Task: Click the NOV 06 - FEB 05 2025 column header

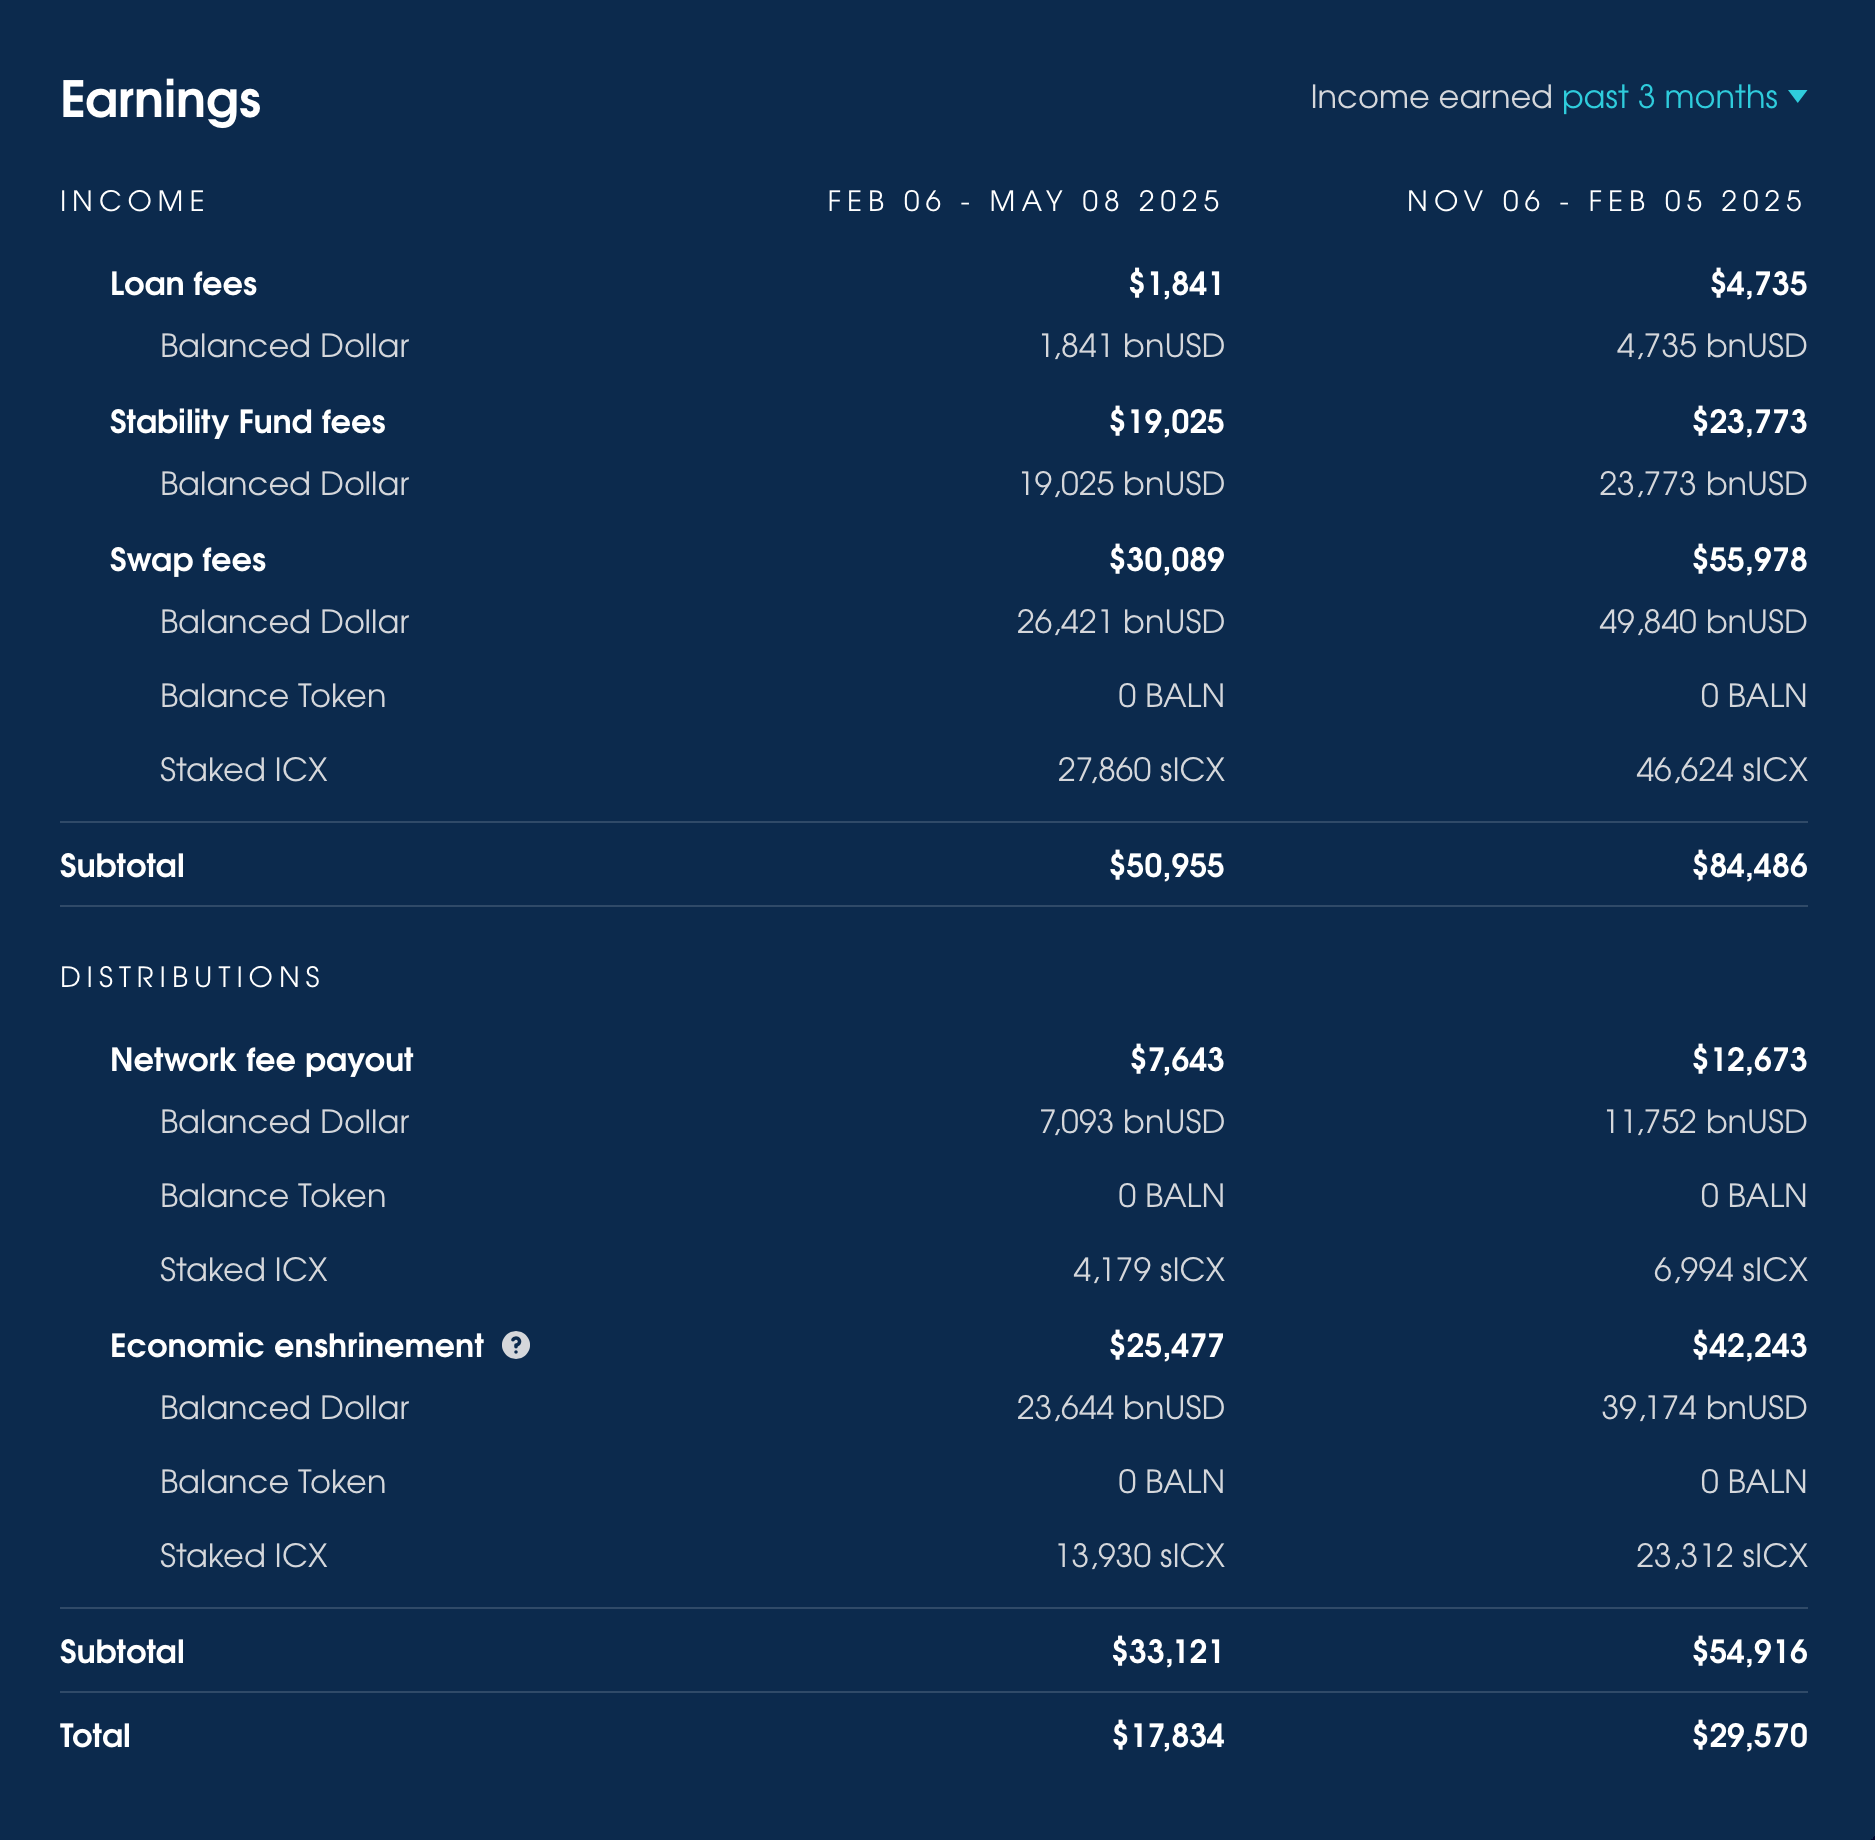Action: pyautogui.click(x=1606, y=201)
